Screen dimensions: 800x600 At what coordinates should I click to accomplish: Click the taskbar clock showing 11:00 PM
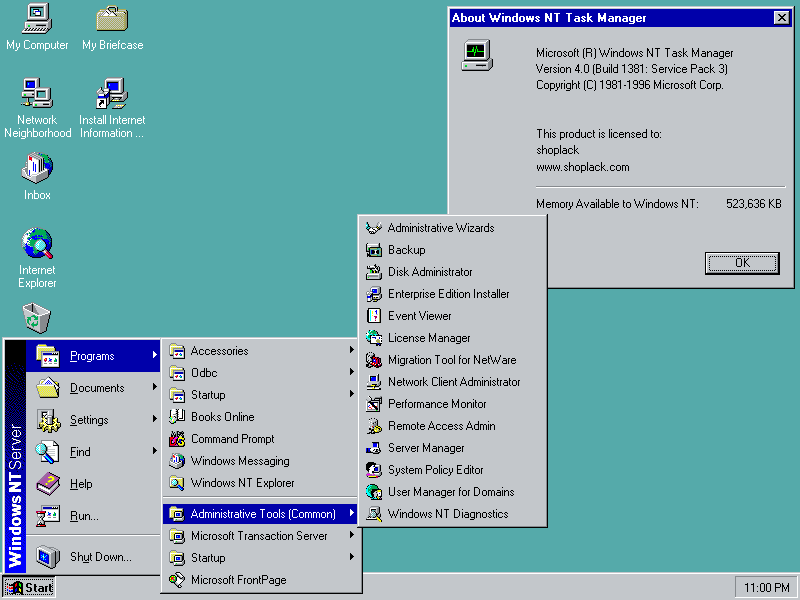(766, 588)
